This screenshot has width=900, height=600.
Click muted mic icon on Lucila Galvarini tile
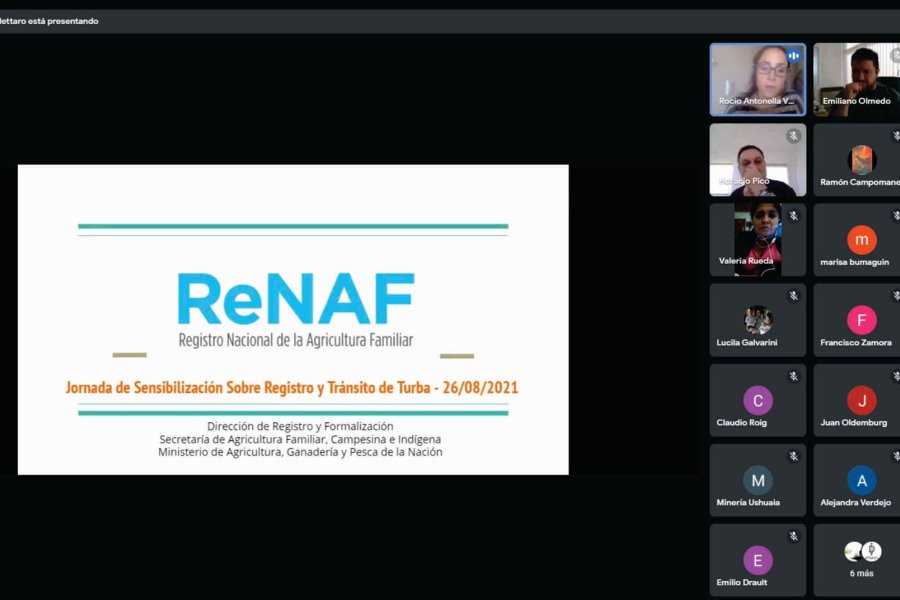click(794, 296)
